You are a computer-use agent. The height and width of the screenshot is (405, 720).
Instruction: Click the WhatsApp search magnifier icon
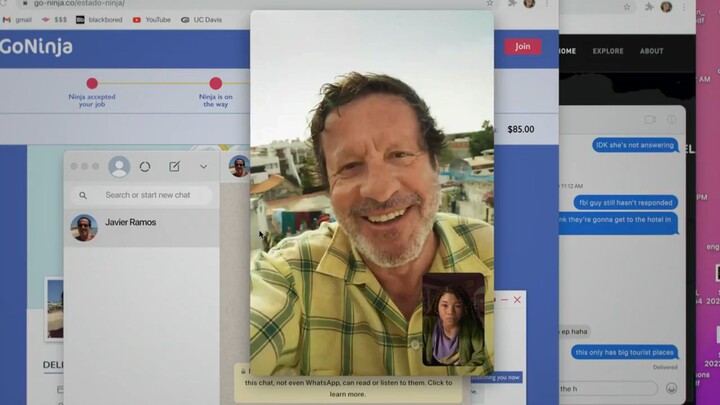83,195
